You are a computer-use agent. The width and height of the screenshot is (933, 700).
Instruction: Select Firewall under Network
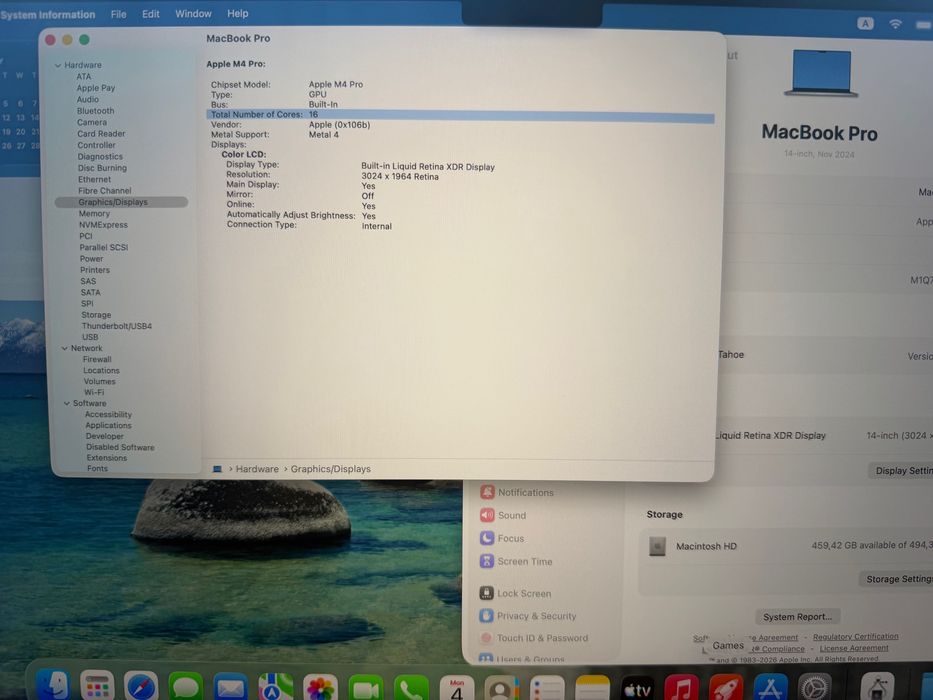(x=97, y=360)
